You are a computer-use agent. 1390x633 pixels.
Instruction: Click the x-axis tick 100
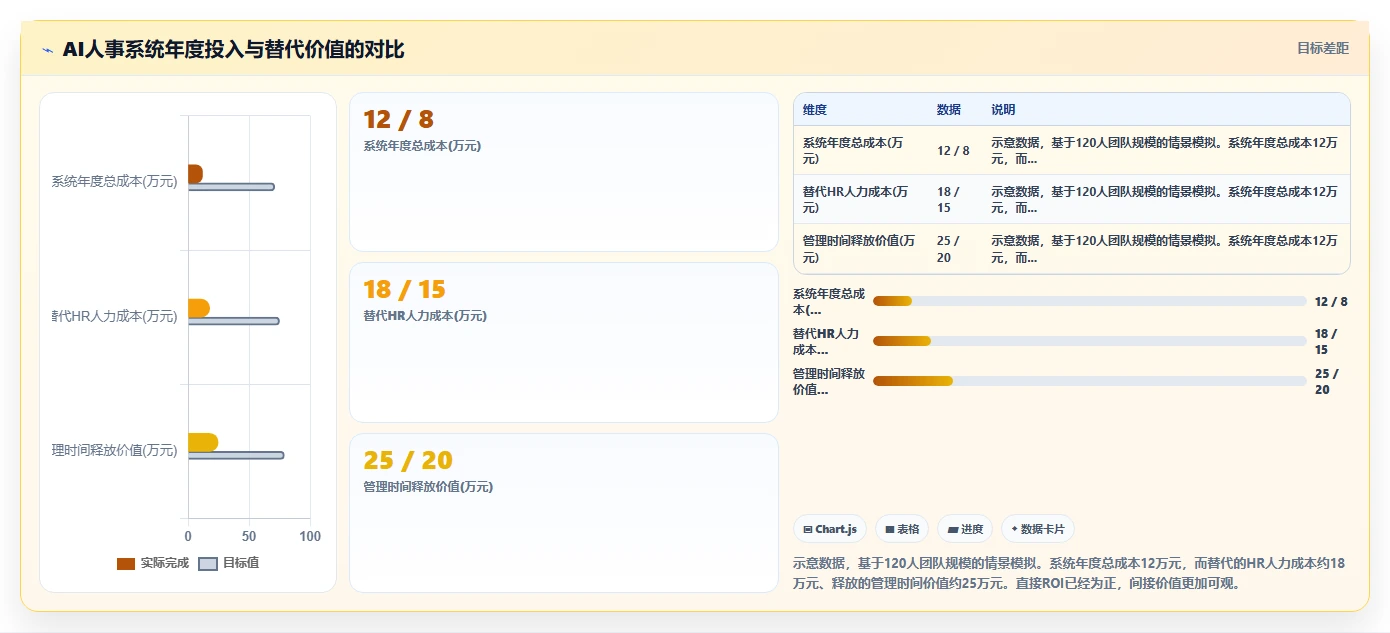point(310,536)
